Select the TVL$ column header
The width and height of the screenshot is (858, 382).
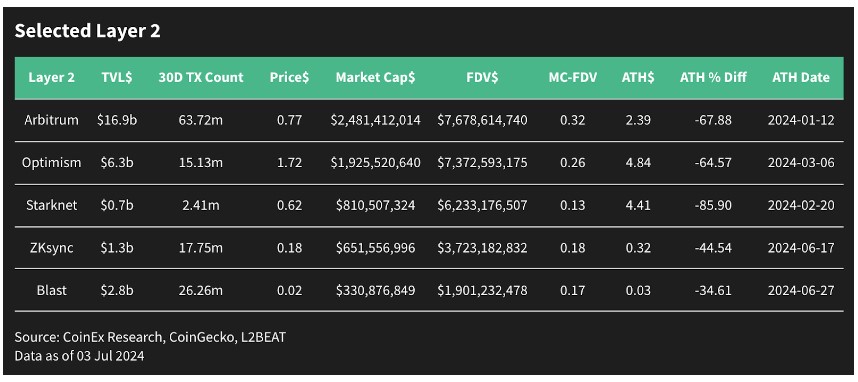tap(117, 77)
